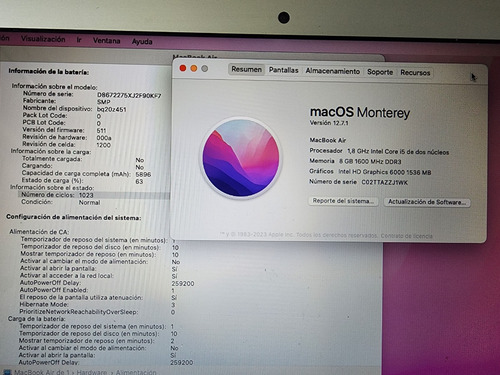Click the macOS Monterey title text
The width and height of the screenshot is (500, 375).
point(360,112)
